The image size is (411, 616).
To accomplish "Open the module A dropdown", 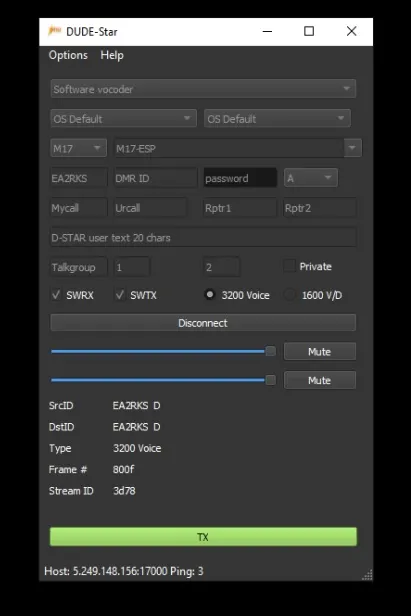I will pyautogui.click(x=311, y=178).
